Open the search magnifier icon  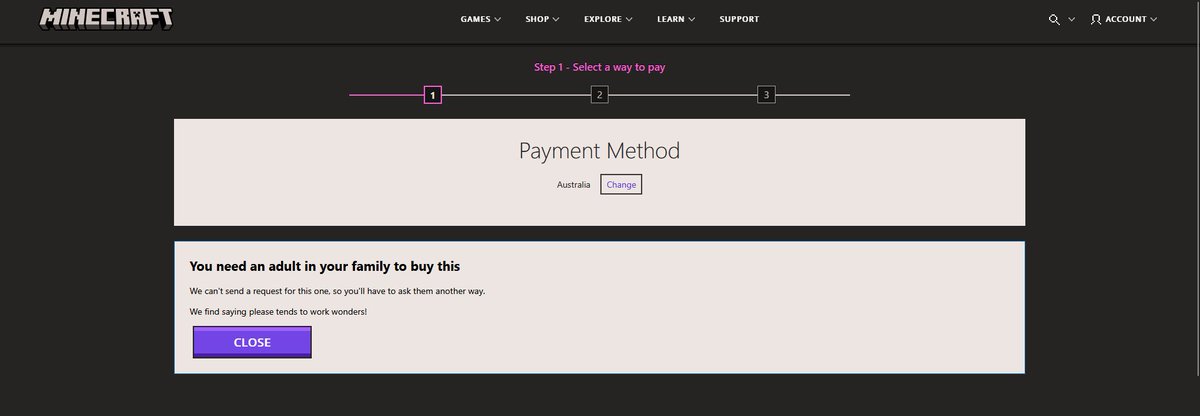click(x=1054, y=19)
